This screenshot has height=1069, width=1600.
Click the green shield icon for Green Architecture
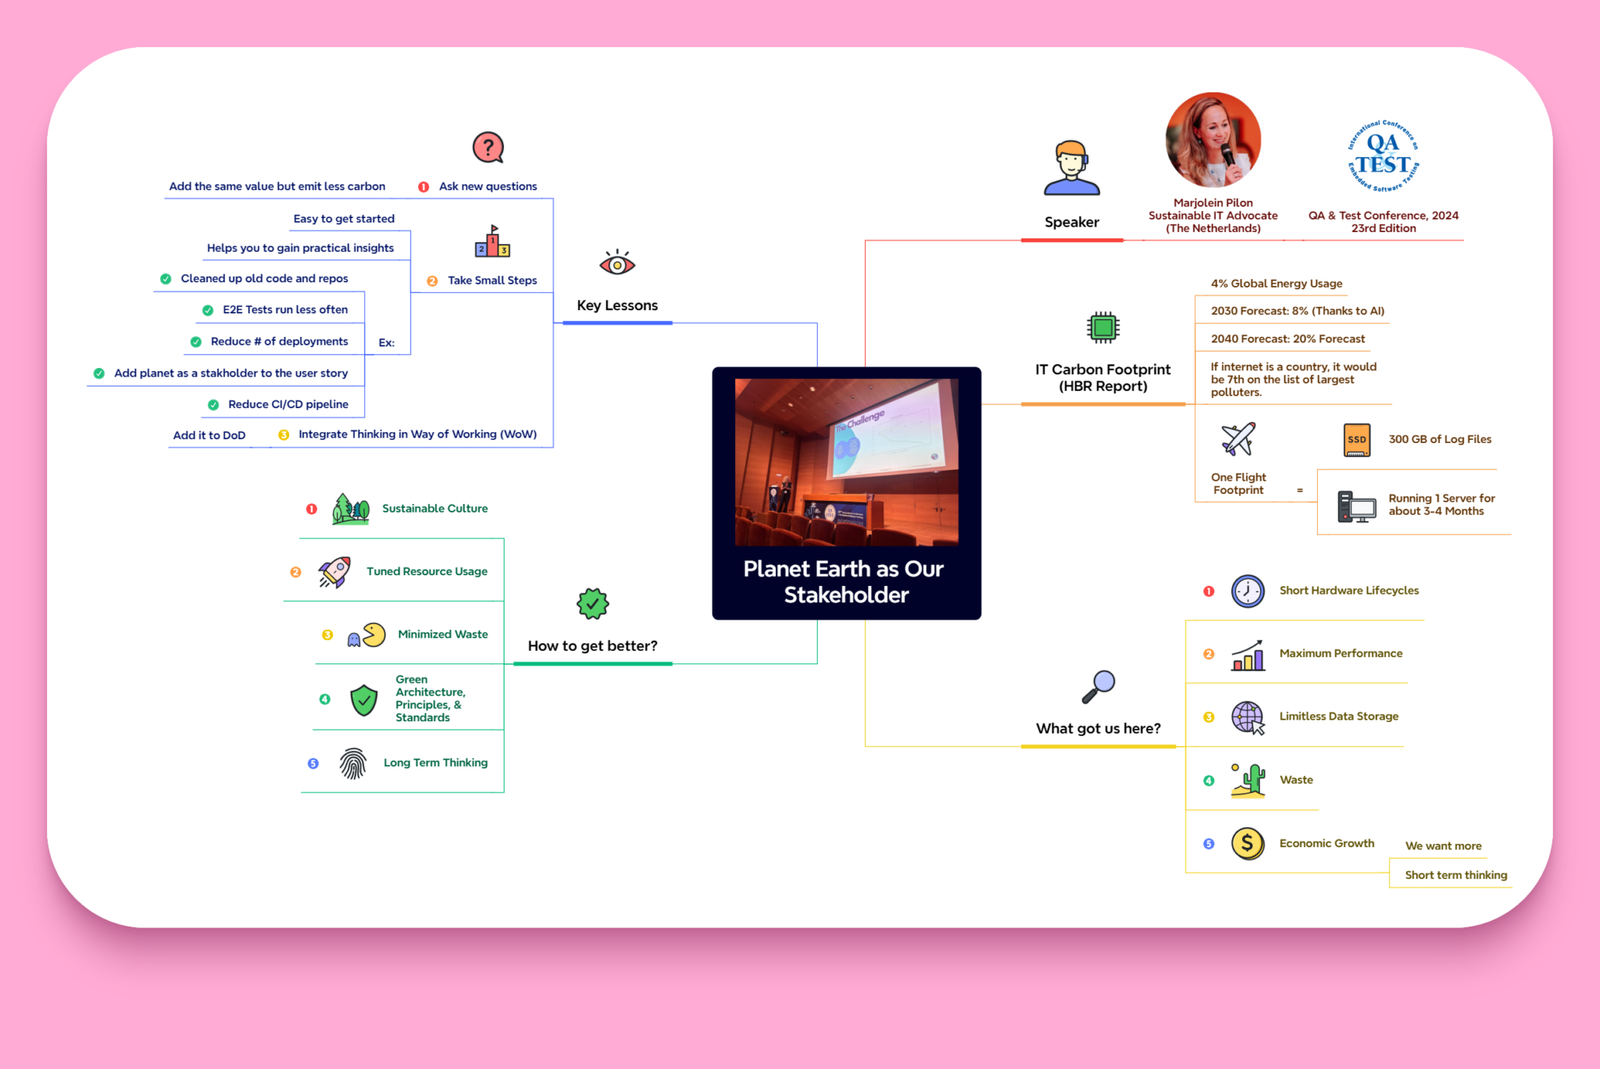364,700
